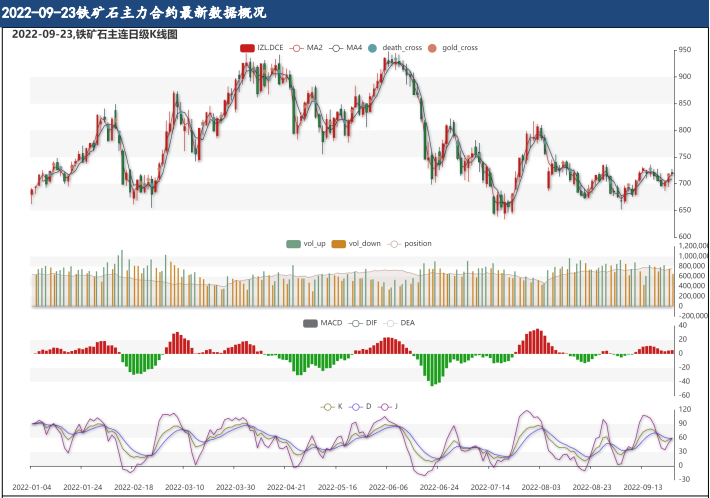Click the position line legend icon
This screenshot has width=710, height=498.
click(x=394, y=243)
